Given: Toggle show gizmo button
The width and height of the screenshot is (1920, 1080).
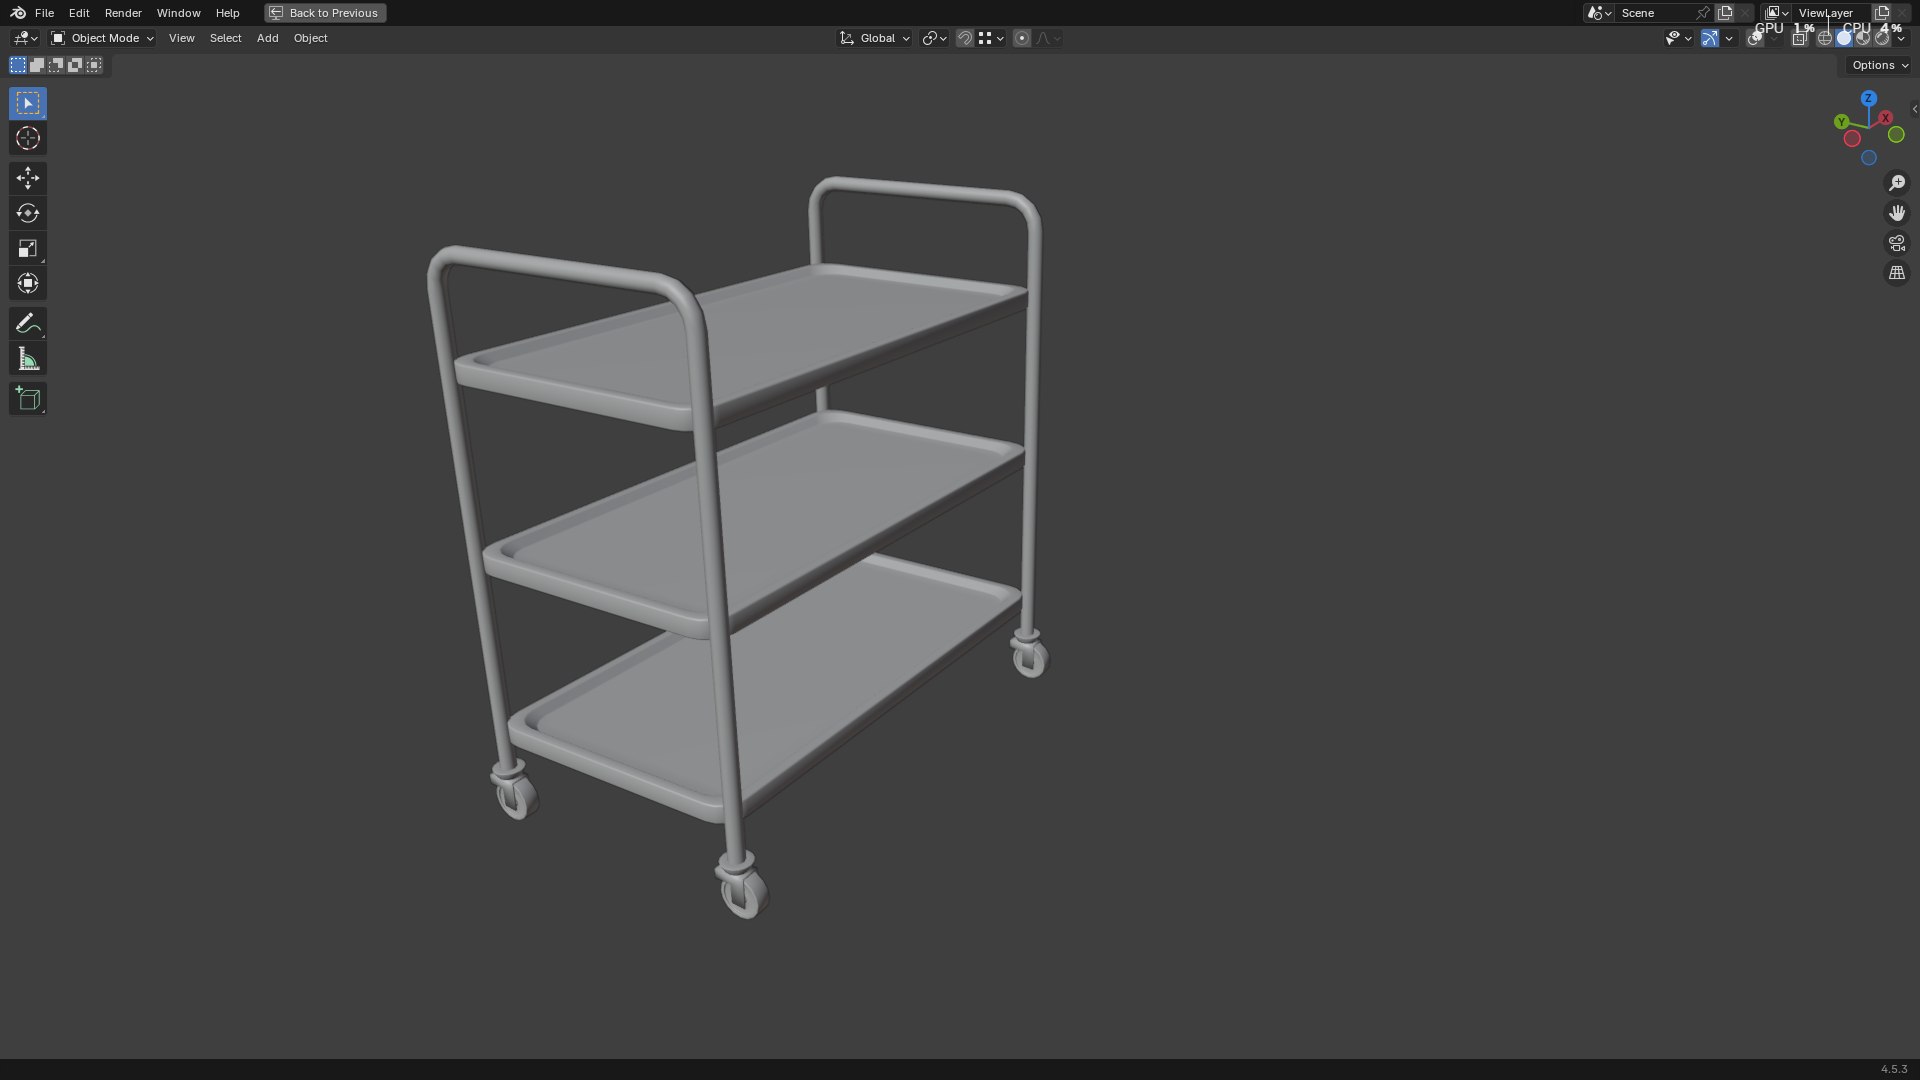Looking at the screenshot, I should (x=1709, y=38).
